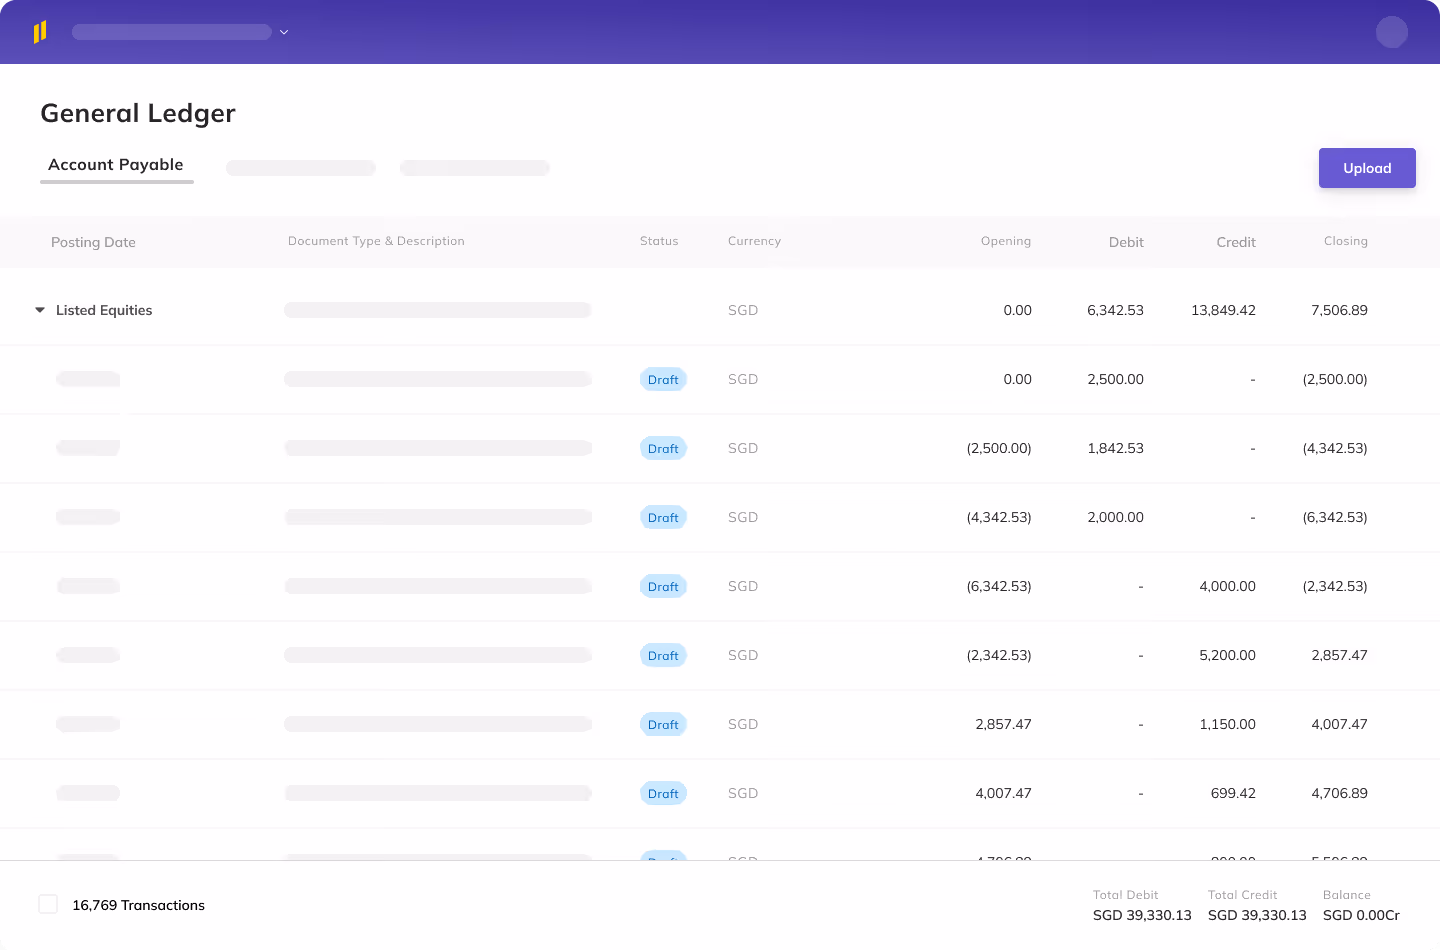The image size is (1440, 950).
Task: Select the 2,857.47 closing cell
Action: [x=1339, y=655]
